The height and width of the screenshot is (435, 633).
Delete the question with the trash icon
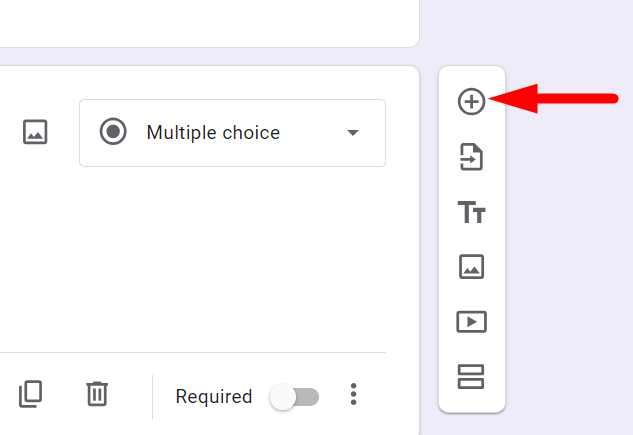(x=97, y=394)
